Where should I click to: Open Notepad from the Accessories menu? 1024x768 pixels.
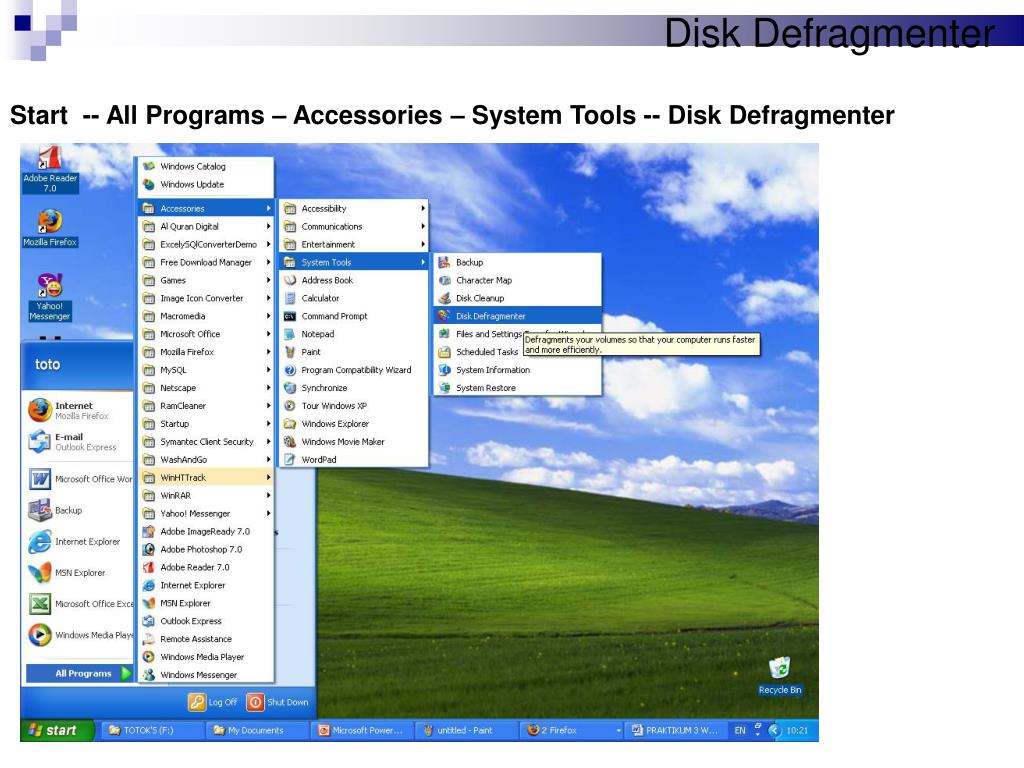(x=354, y=334)
